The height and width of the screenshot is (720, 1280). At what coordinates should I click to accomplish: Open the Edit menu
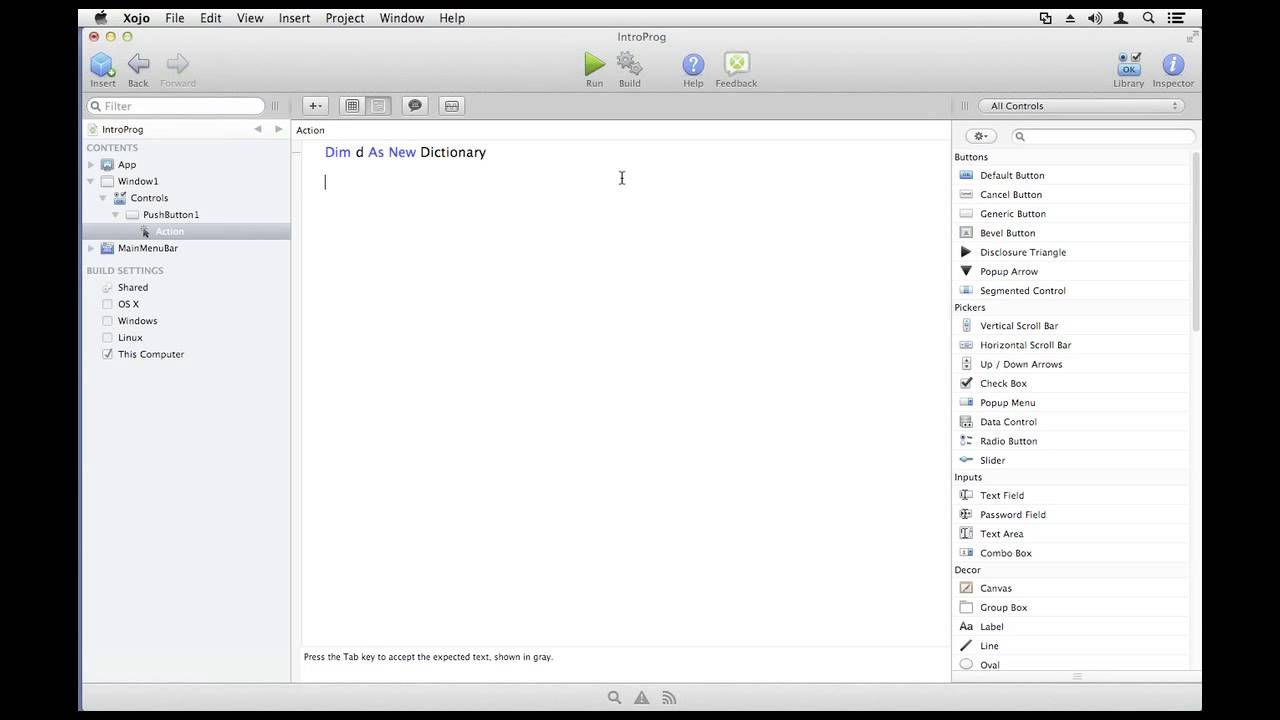(211, 18)
